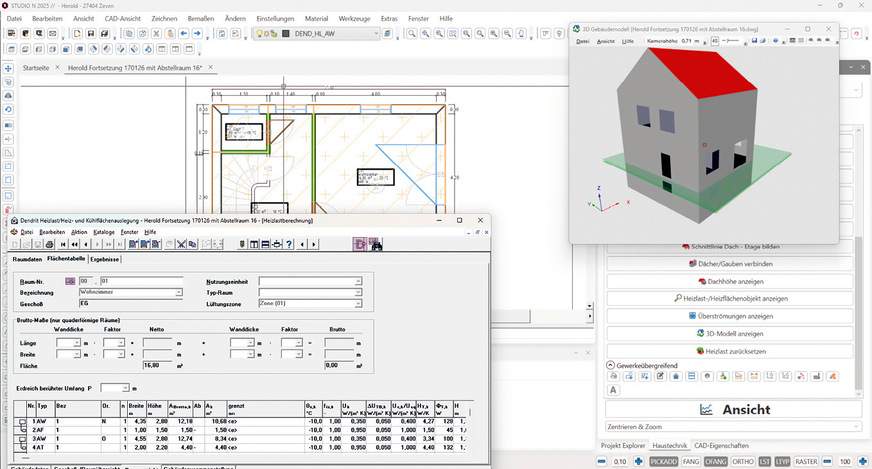
Task: Click the camera slider in 3D window toolbar
Action: tap(732, 41)
